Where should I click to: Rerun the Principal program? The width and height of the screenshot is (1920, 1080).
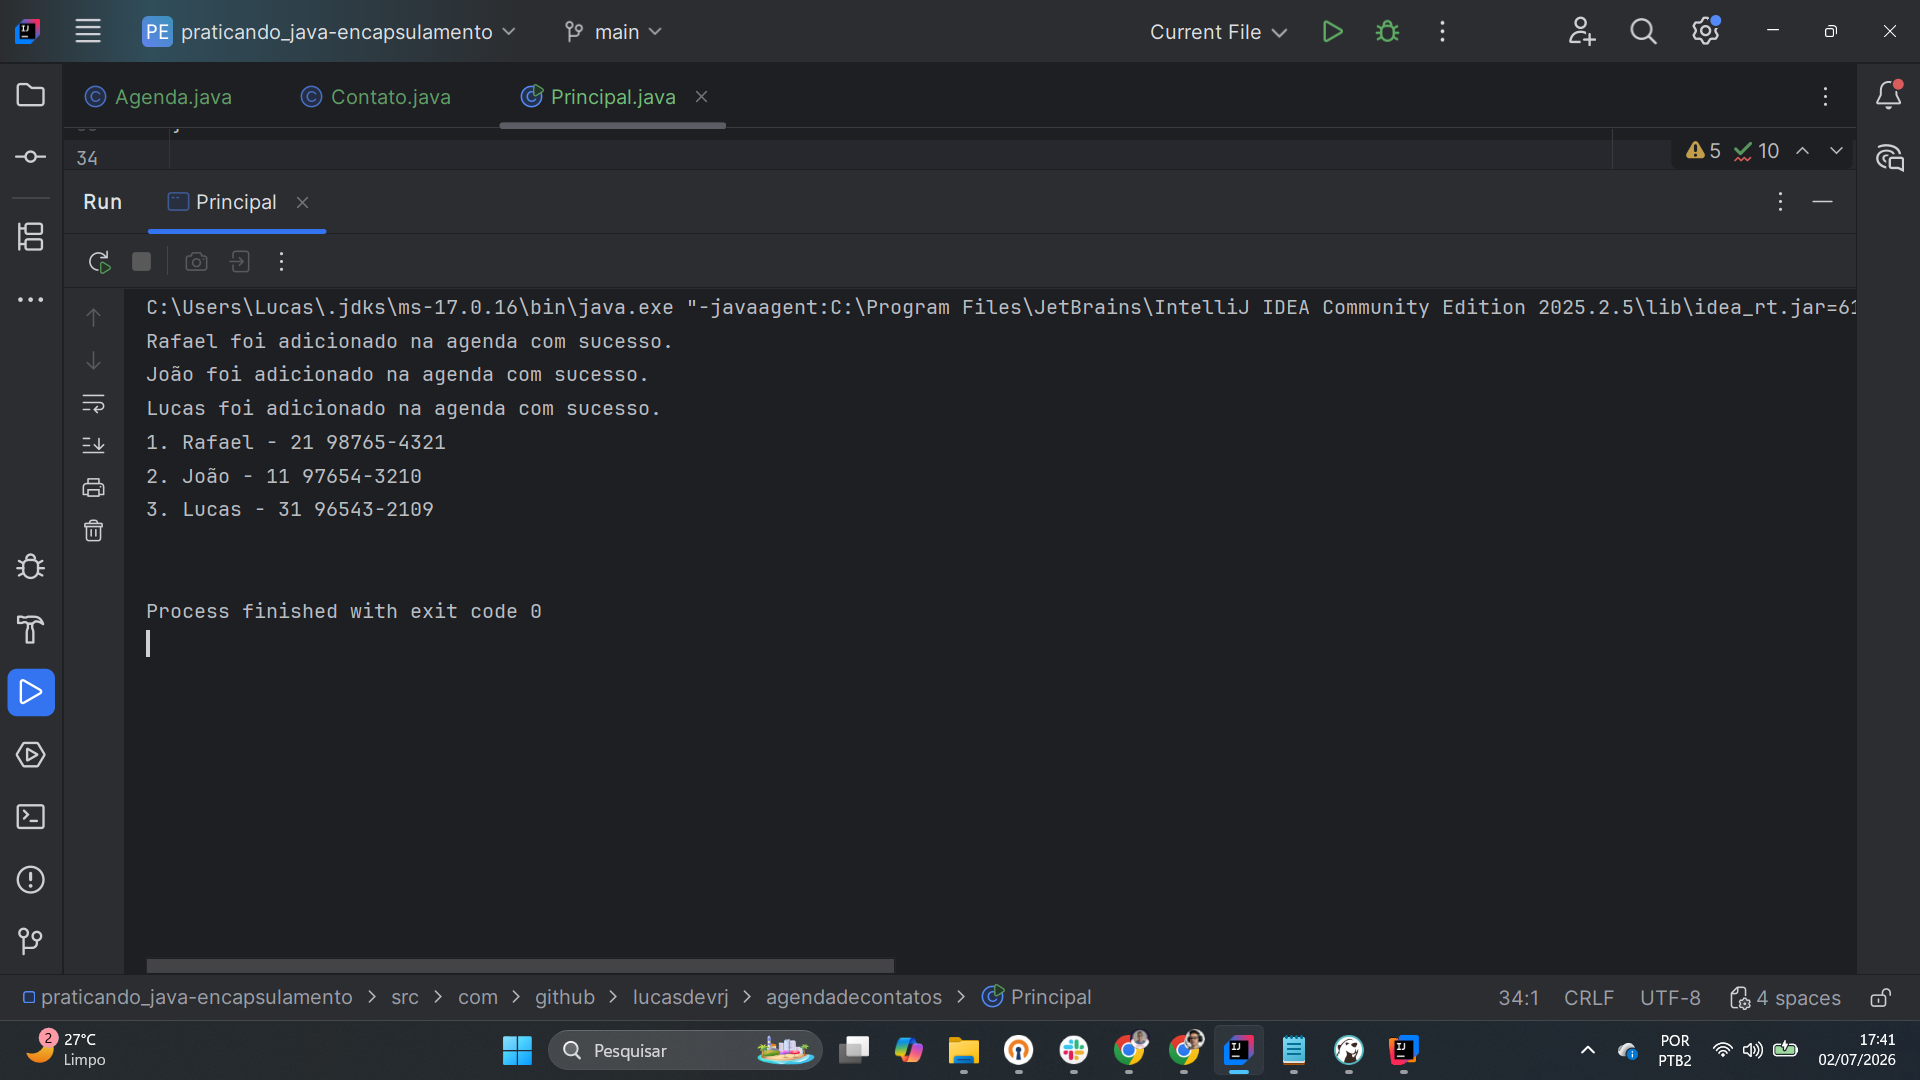pyautogui.click(x=98, y=262)
